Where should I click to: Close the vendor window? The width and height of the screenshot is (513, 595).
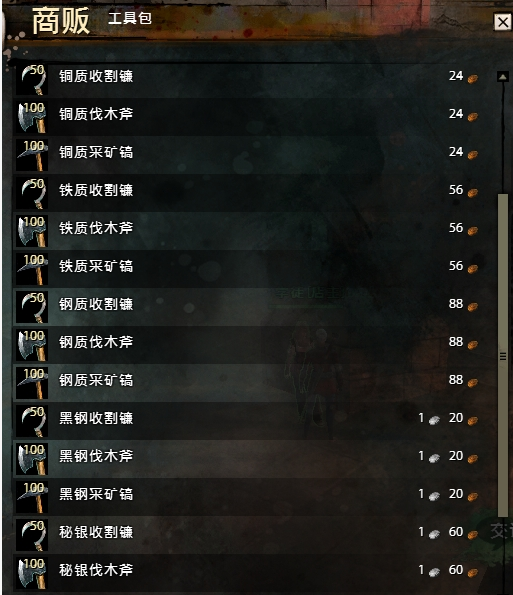(503, 22)
